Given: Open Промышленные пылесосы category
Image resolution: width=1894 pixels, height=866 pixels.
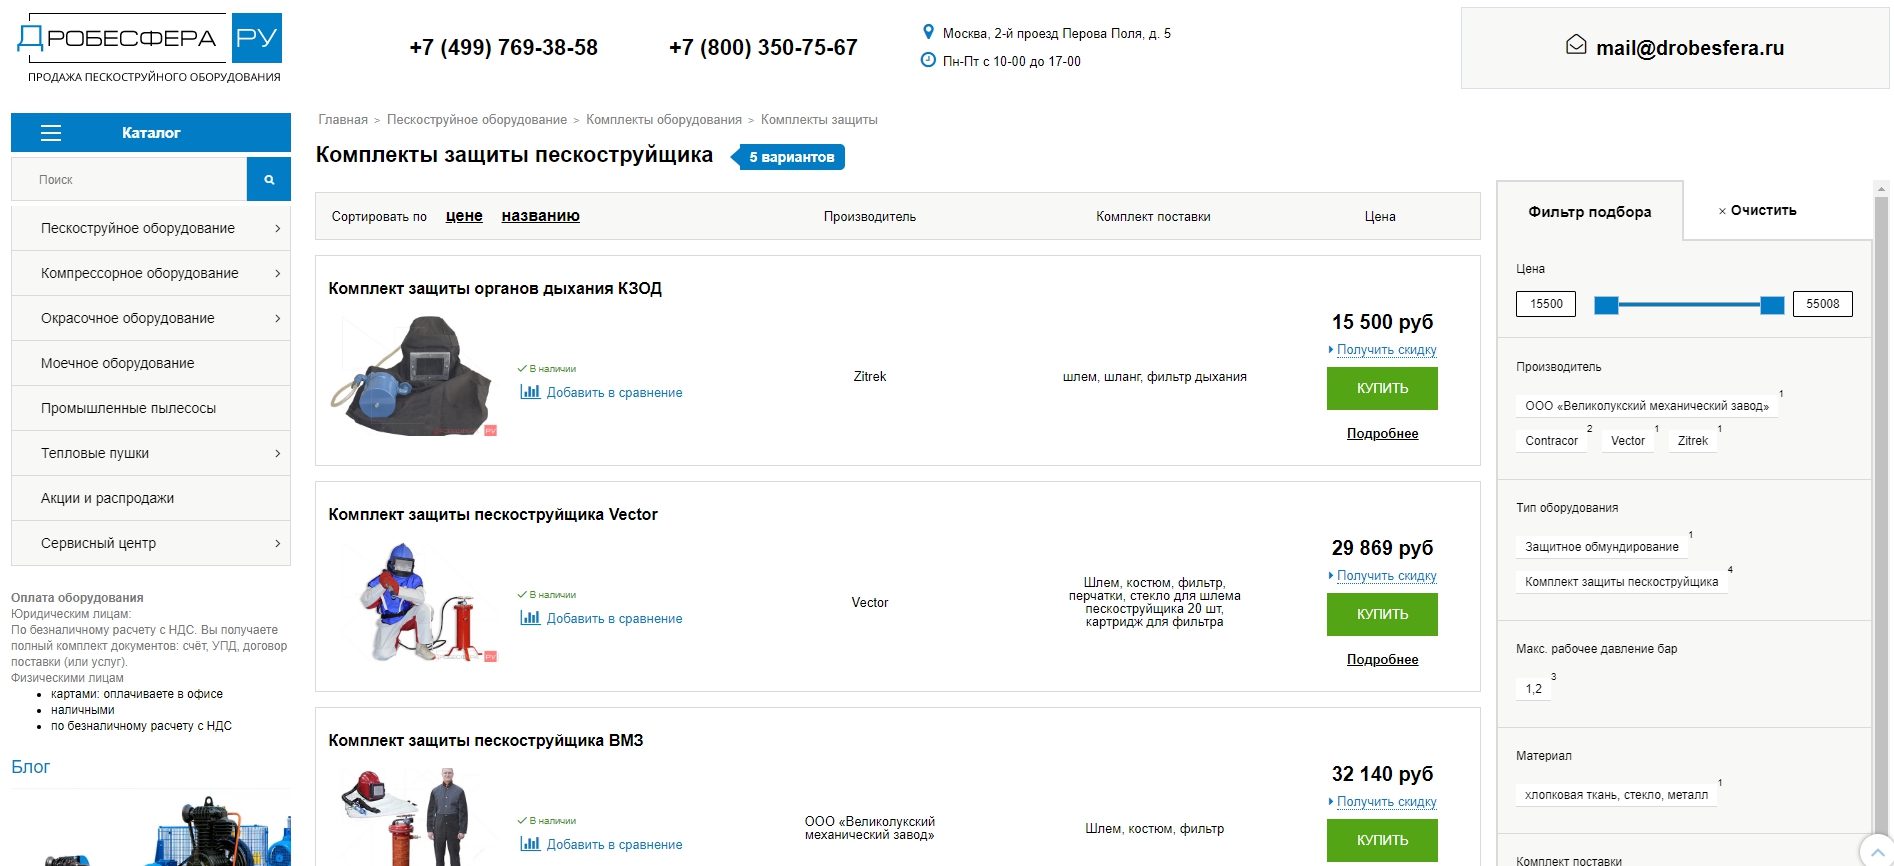Looking at the screenshot, I should (x=151, y=408).
